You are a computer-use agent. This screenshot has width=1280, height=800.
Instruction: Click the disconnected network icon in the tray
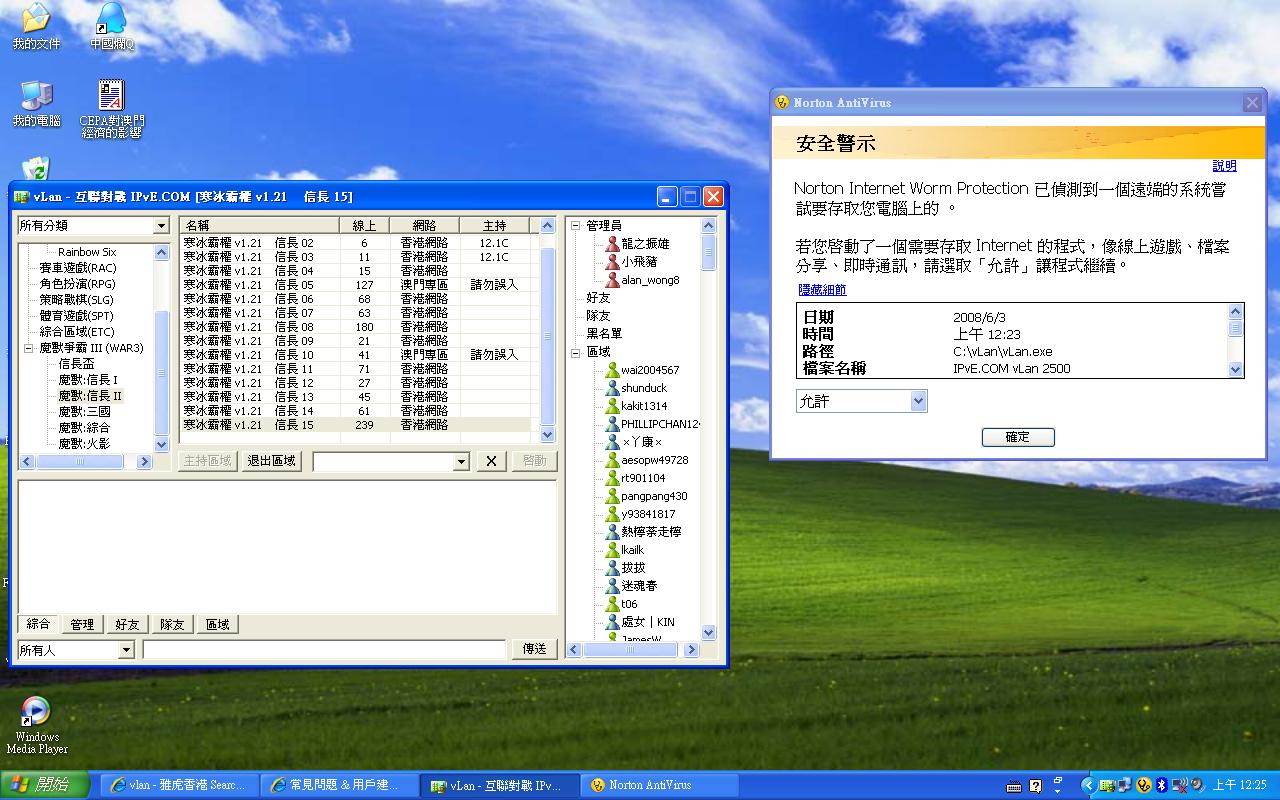(1177, 785)
